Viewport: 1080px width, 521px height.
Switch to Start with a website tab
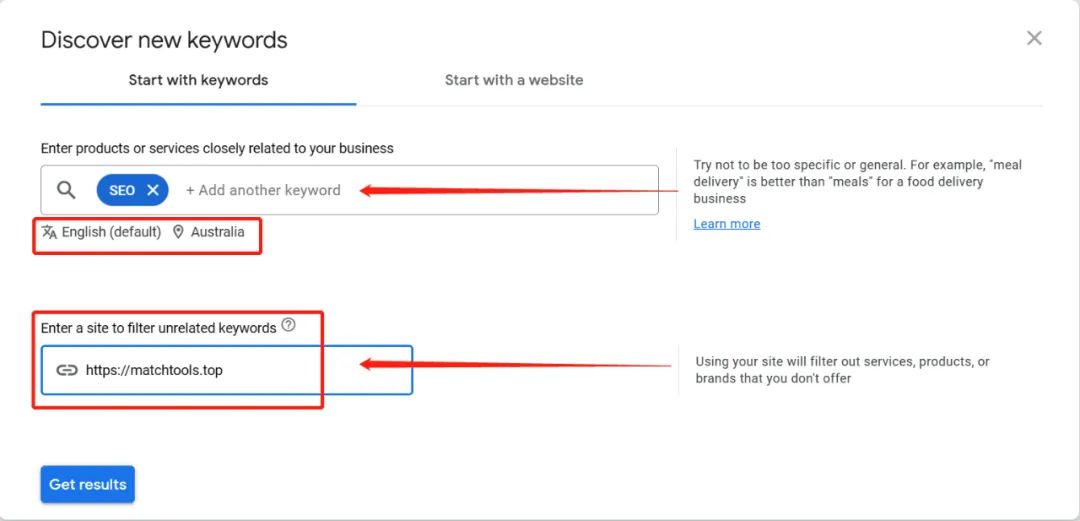pyautogui.click(x=514, y=81)
